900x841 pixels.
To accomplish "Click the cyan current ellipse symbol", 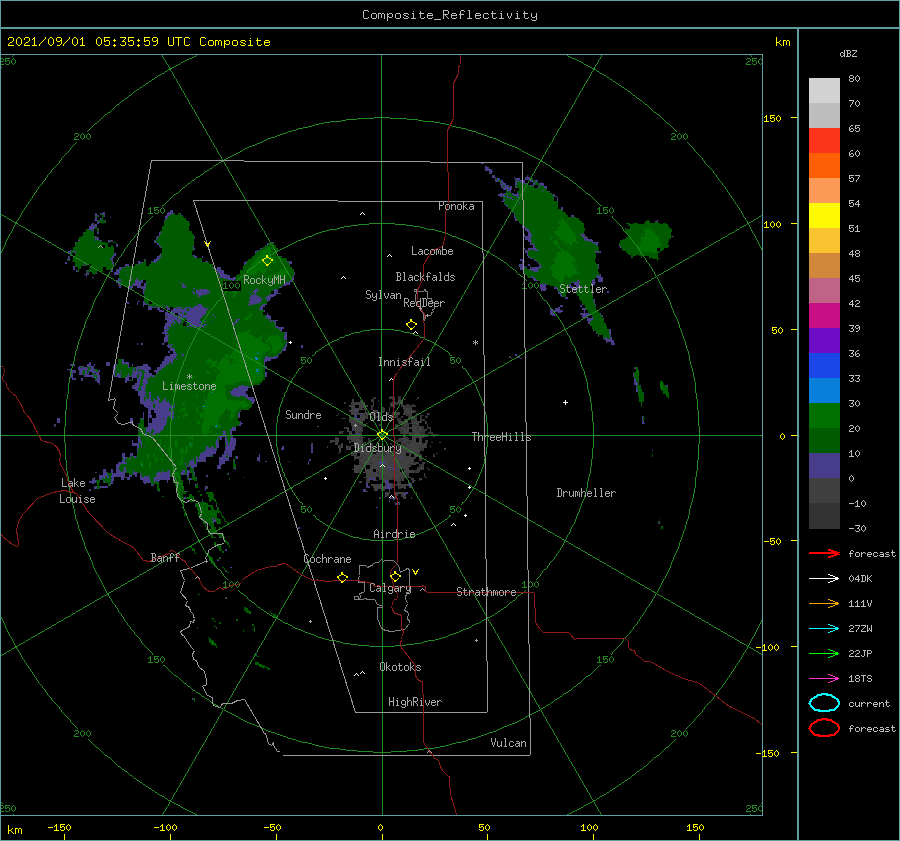I will point(824,703).
